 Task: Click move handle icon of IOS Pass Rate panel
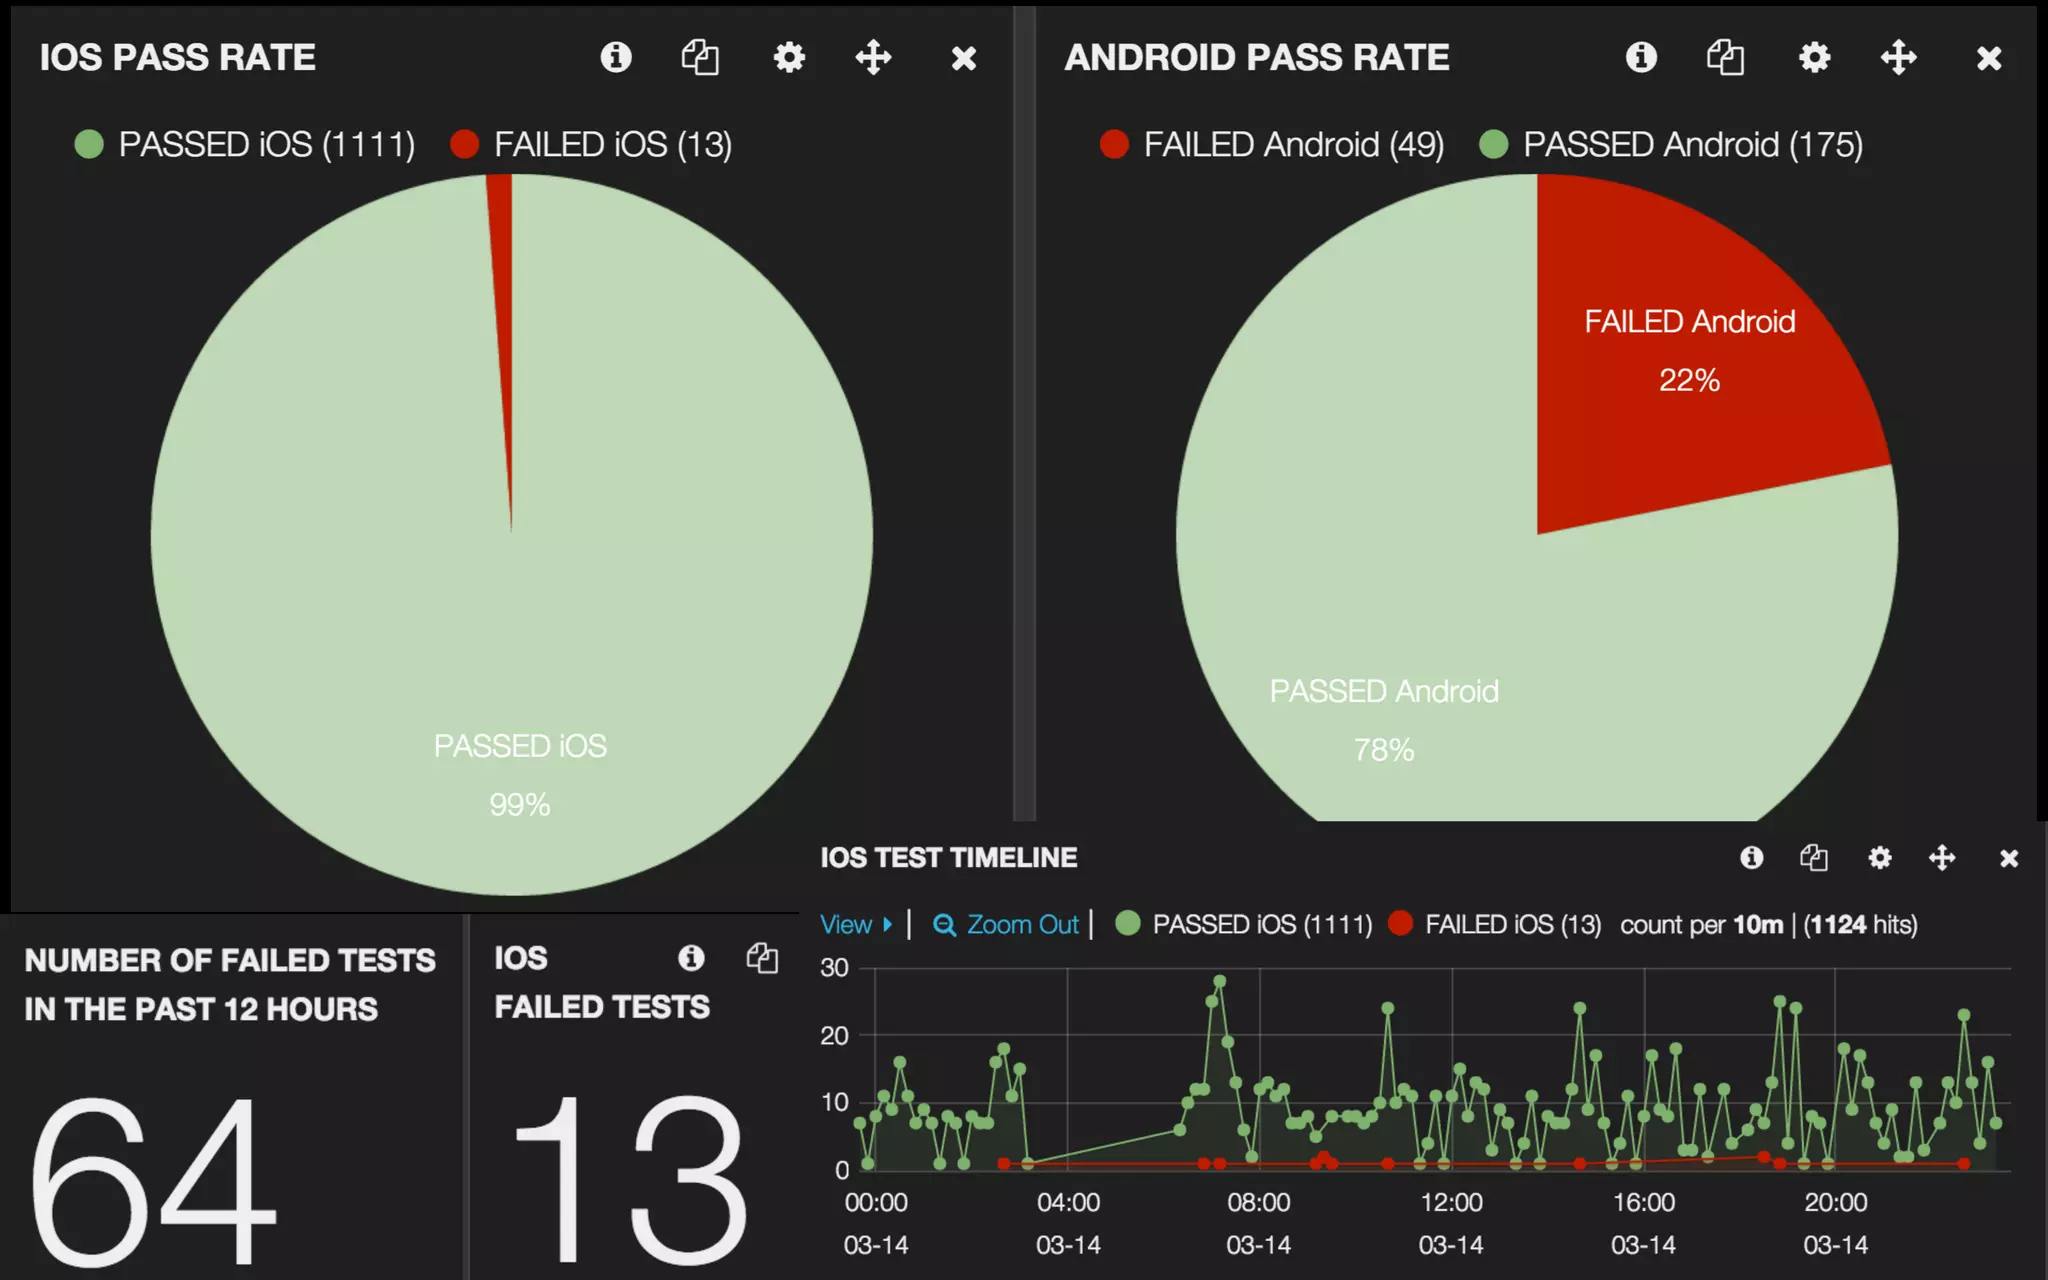(873, 57)
